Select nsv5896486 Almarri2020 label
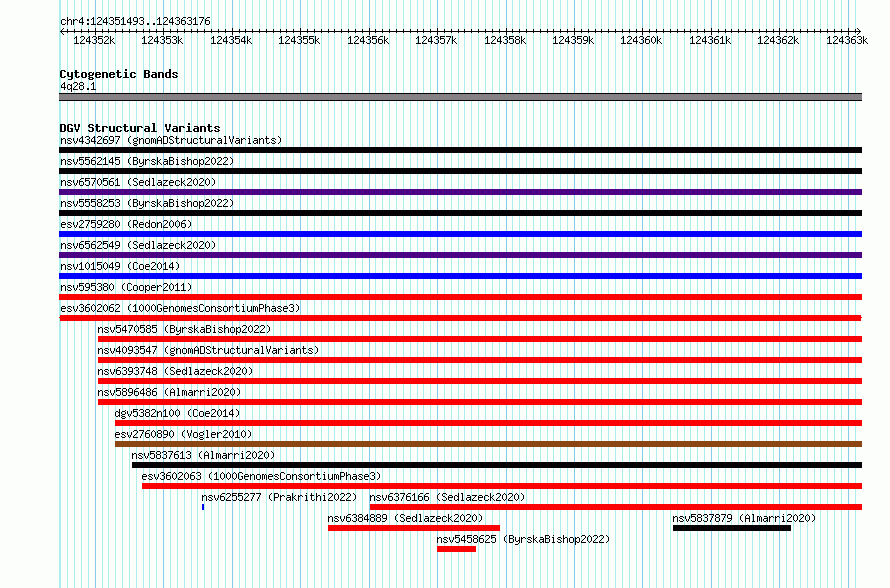The height and width of the screenshot is (588, 890). 169,392
